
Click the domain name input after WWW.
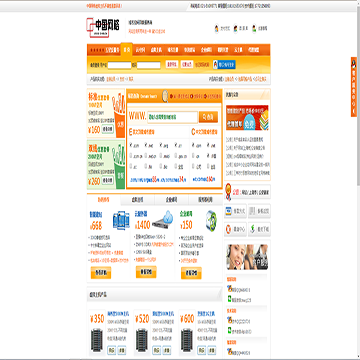[x=172, y=117]
